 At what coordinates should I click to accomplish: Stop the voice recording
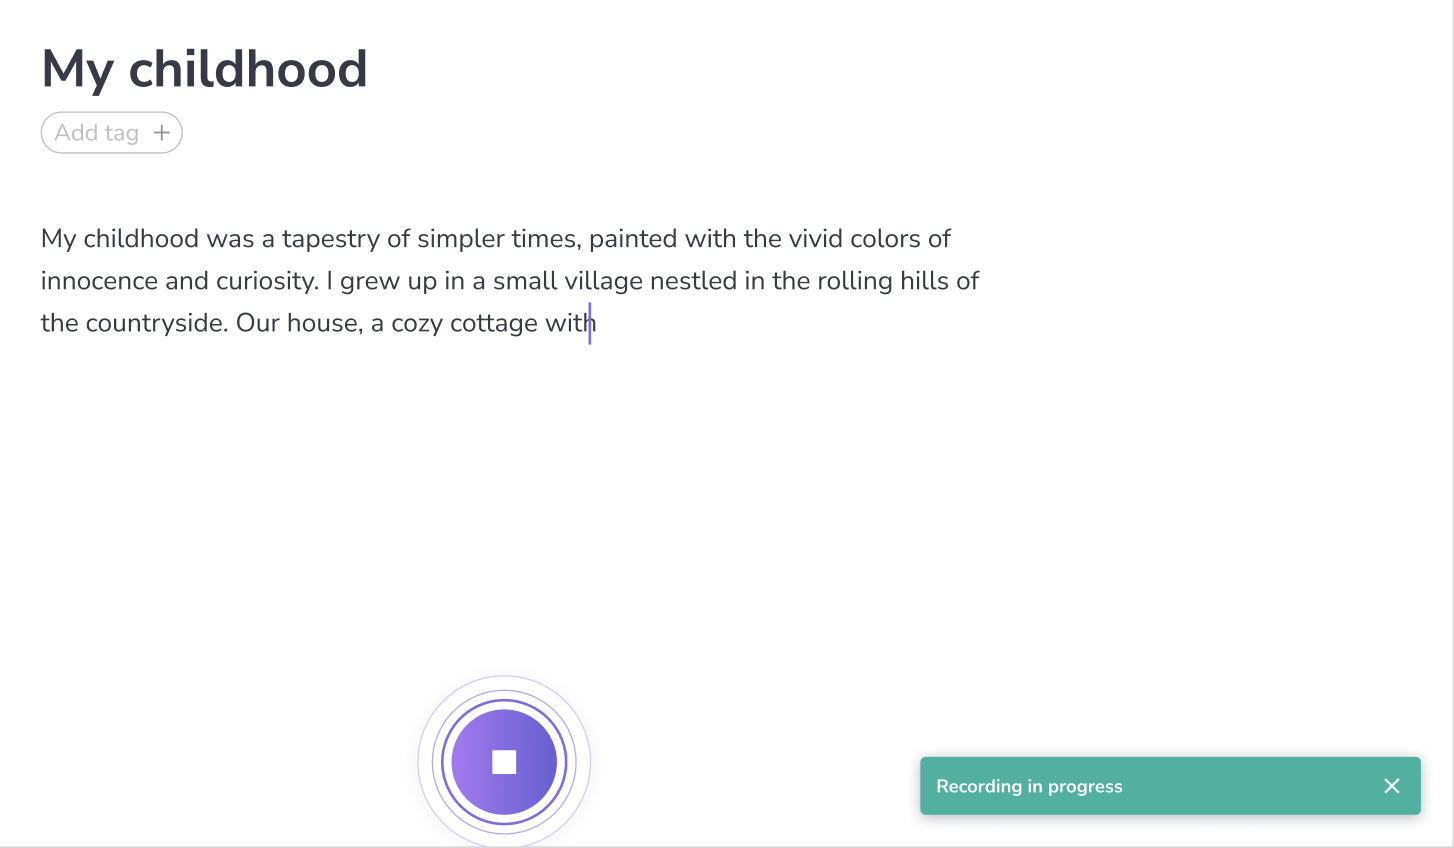click(504, 762)
